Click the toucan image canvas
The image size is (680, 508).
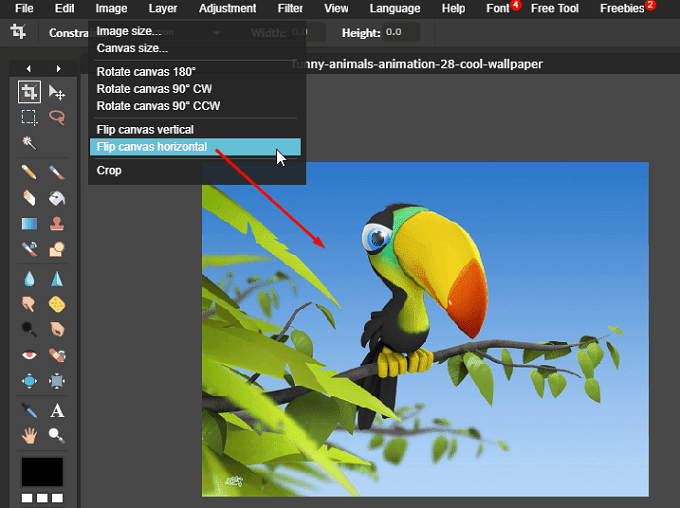click(x=425, y=329)
